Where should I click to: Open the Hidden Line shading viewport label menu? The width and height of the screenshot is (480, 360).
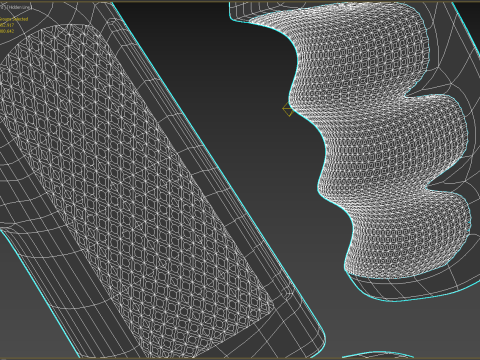coord(20,7)
